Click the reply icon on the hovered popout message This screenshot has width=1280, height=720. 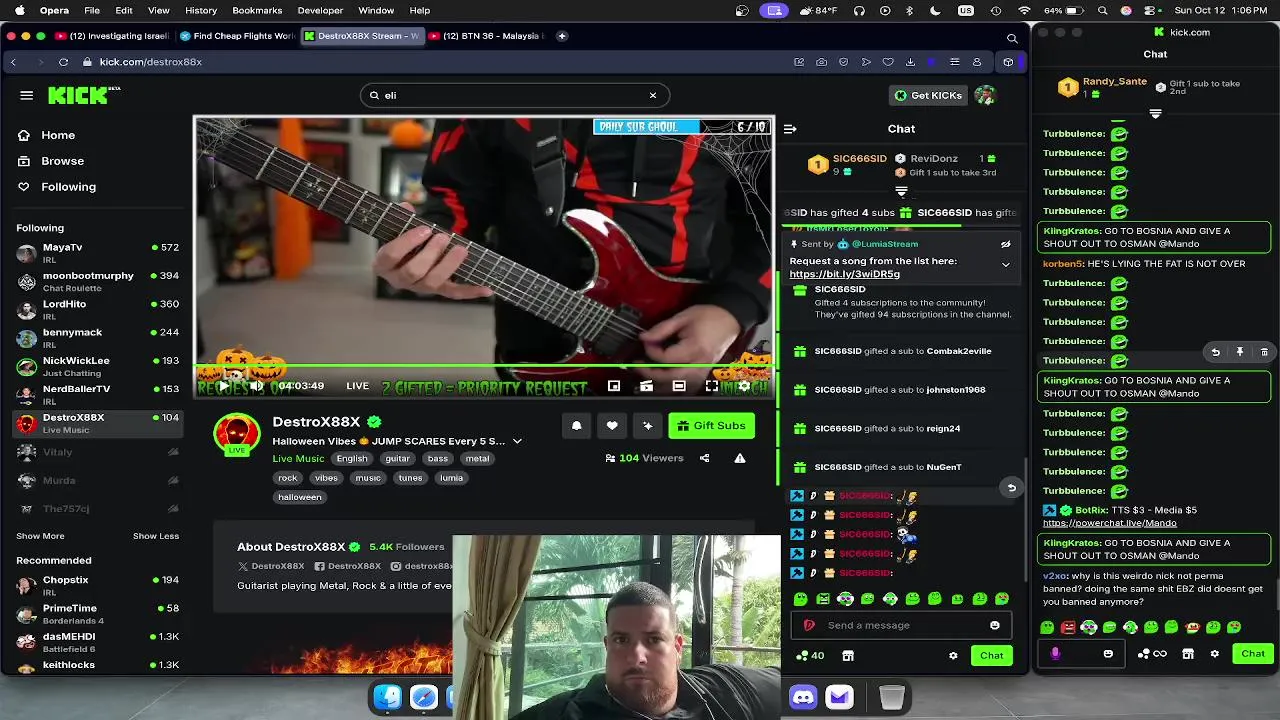[1215, 352]
